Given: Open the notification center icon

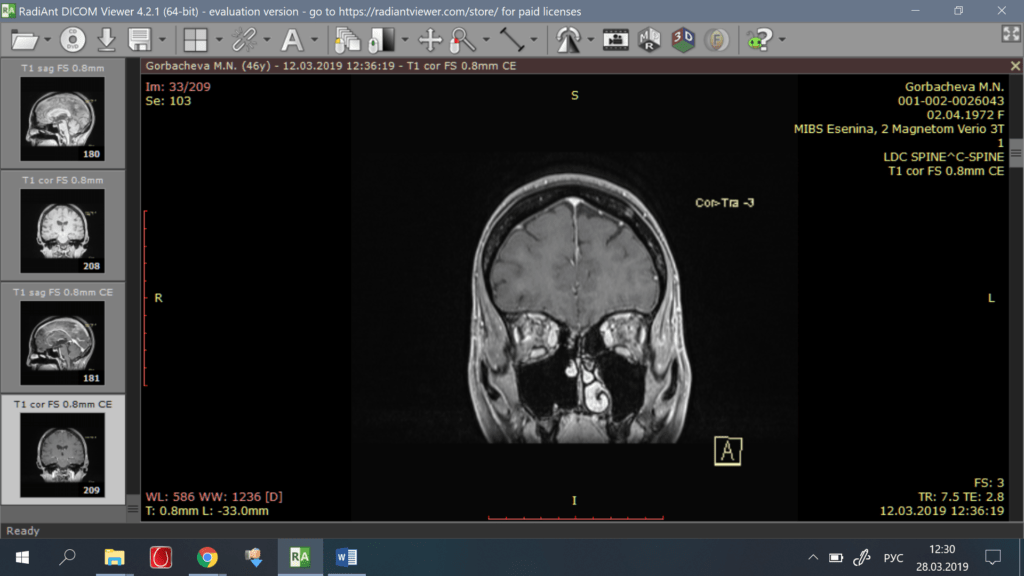Looking at the screenshot, I should 993,558.
